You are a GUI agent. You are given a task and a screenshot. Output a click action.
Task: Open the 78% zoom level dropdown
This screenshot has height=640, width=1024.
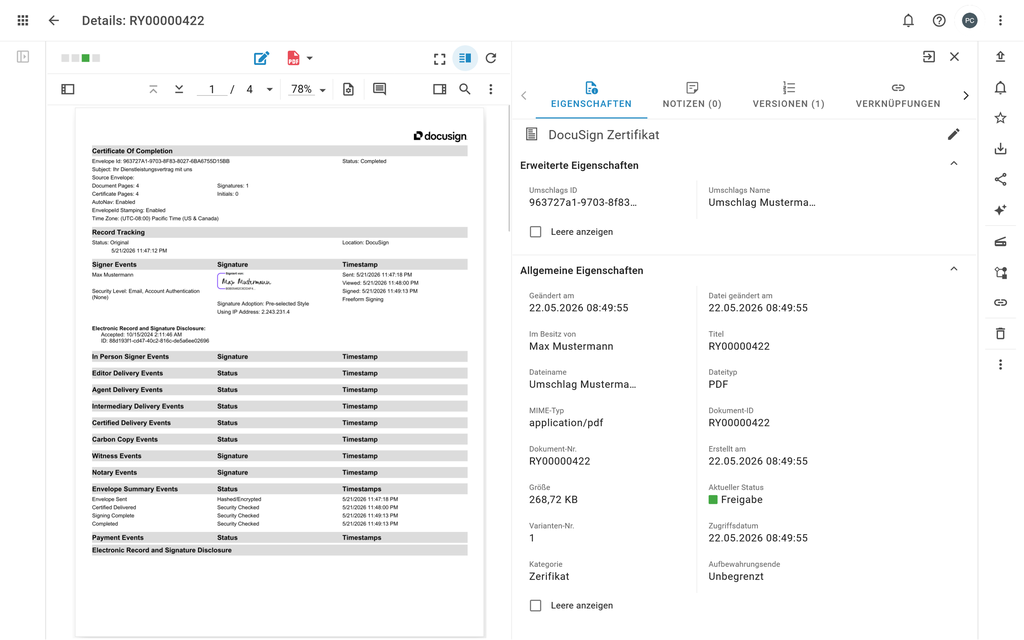click(307, 89)
